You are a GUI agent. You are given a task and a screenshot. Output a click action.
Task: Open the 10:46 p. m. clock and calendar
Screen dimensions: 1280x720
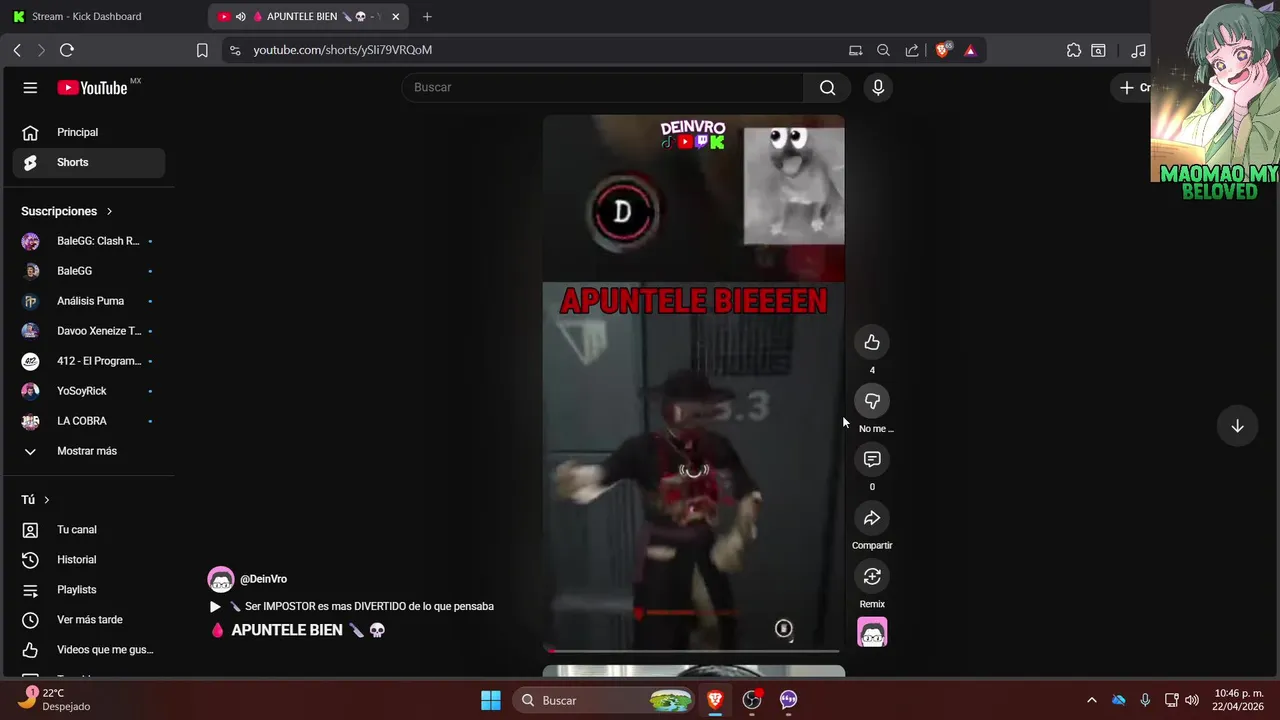[1238, 700]
